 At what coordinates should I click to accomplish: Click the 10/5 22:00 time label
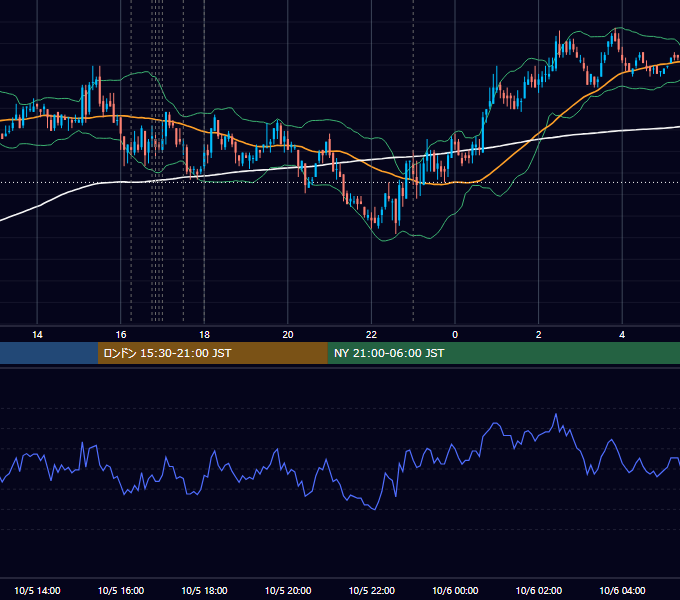[x=372, y=590]
